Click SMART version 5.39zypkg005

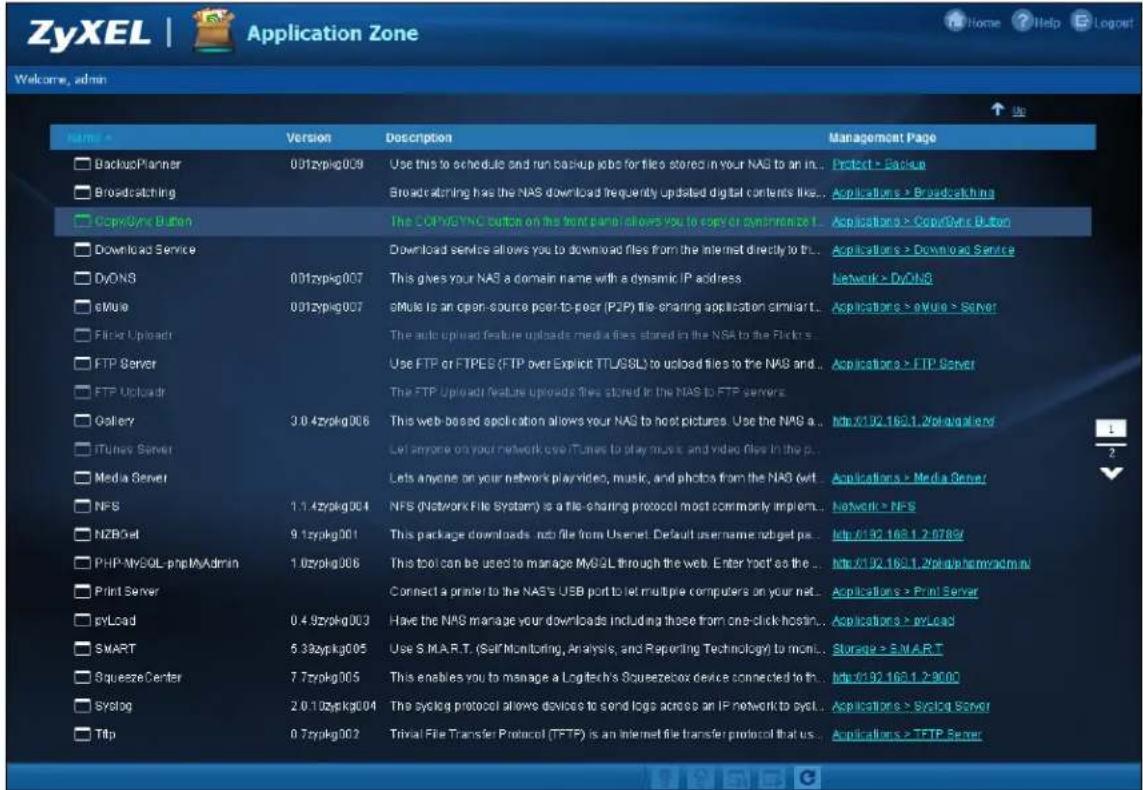pos(328,648)
